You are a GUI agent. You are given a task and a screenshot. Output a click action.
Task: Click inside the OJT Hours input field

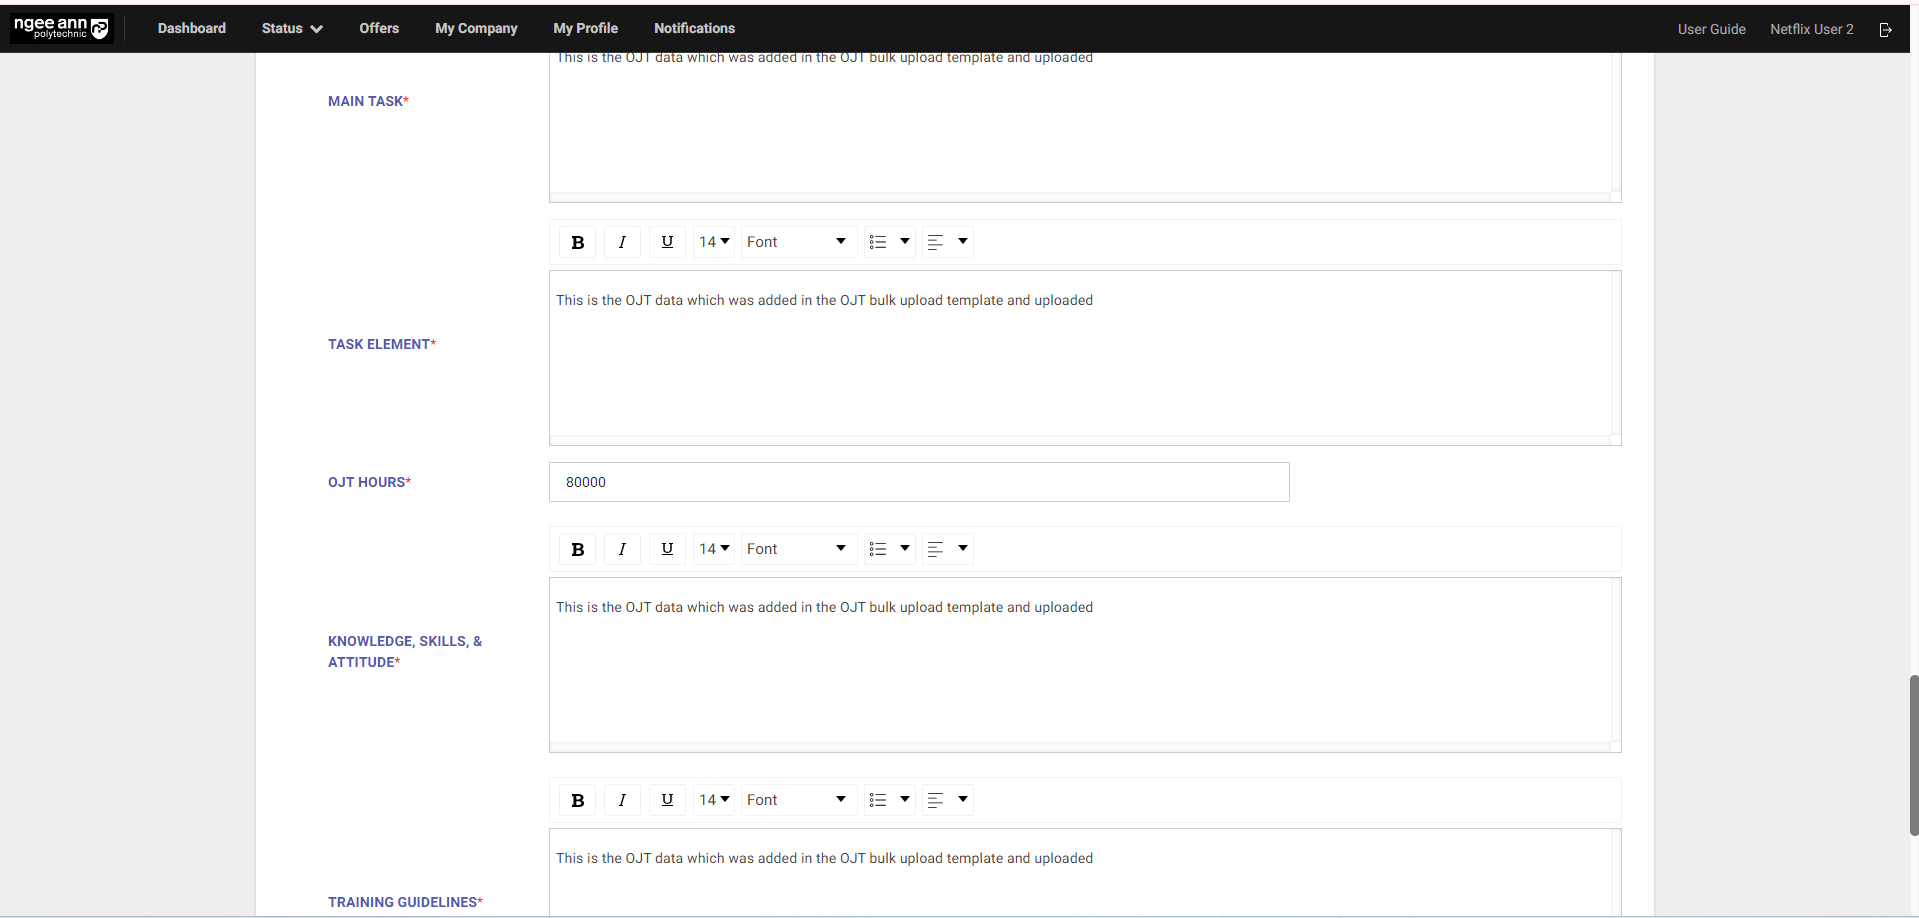coord(918,482)
